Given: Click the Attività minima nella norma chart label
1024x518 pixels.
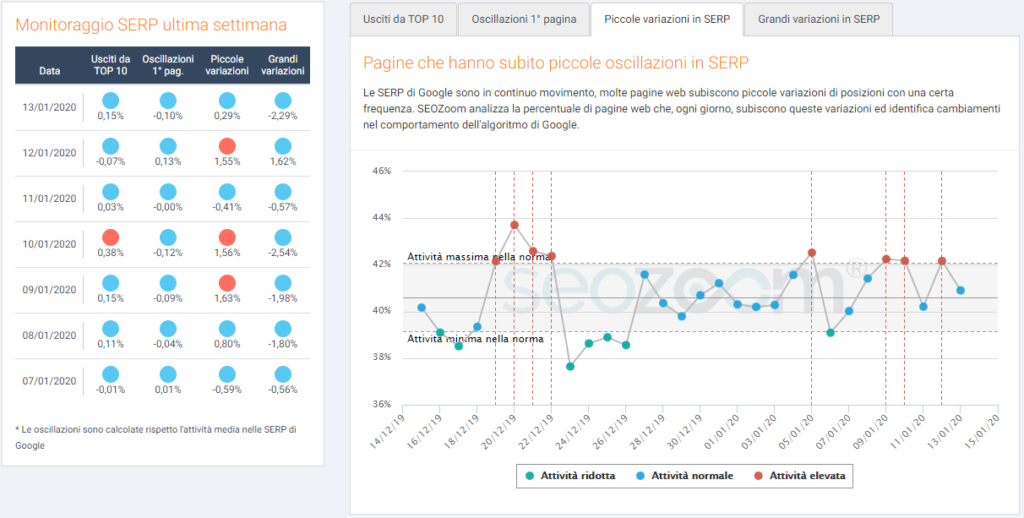Looking at the screenshot, I should [x=475, y=338].
